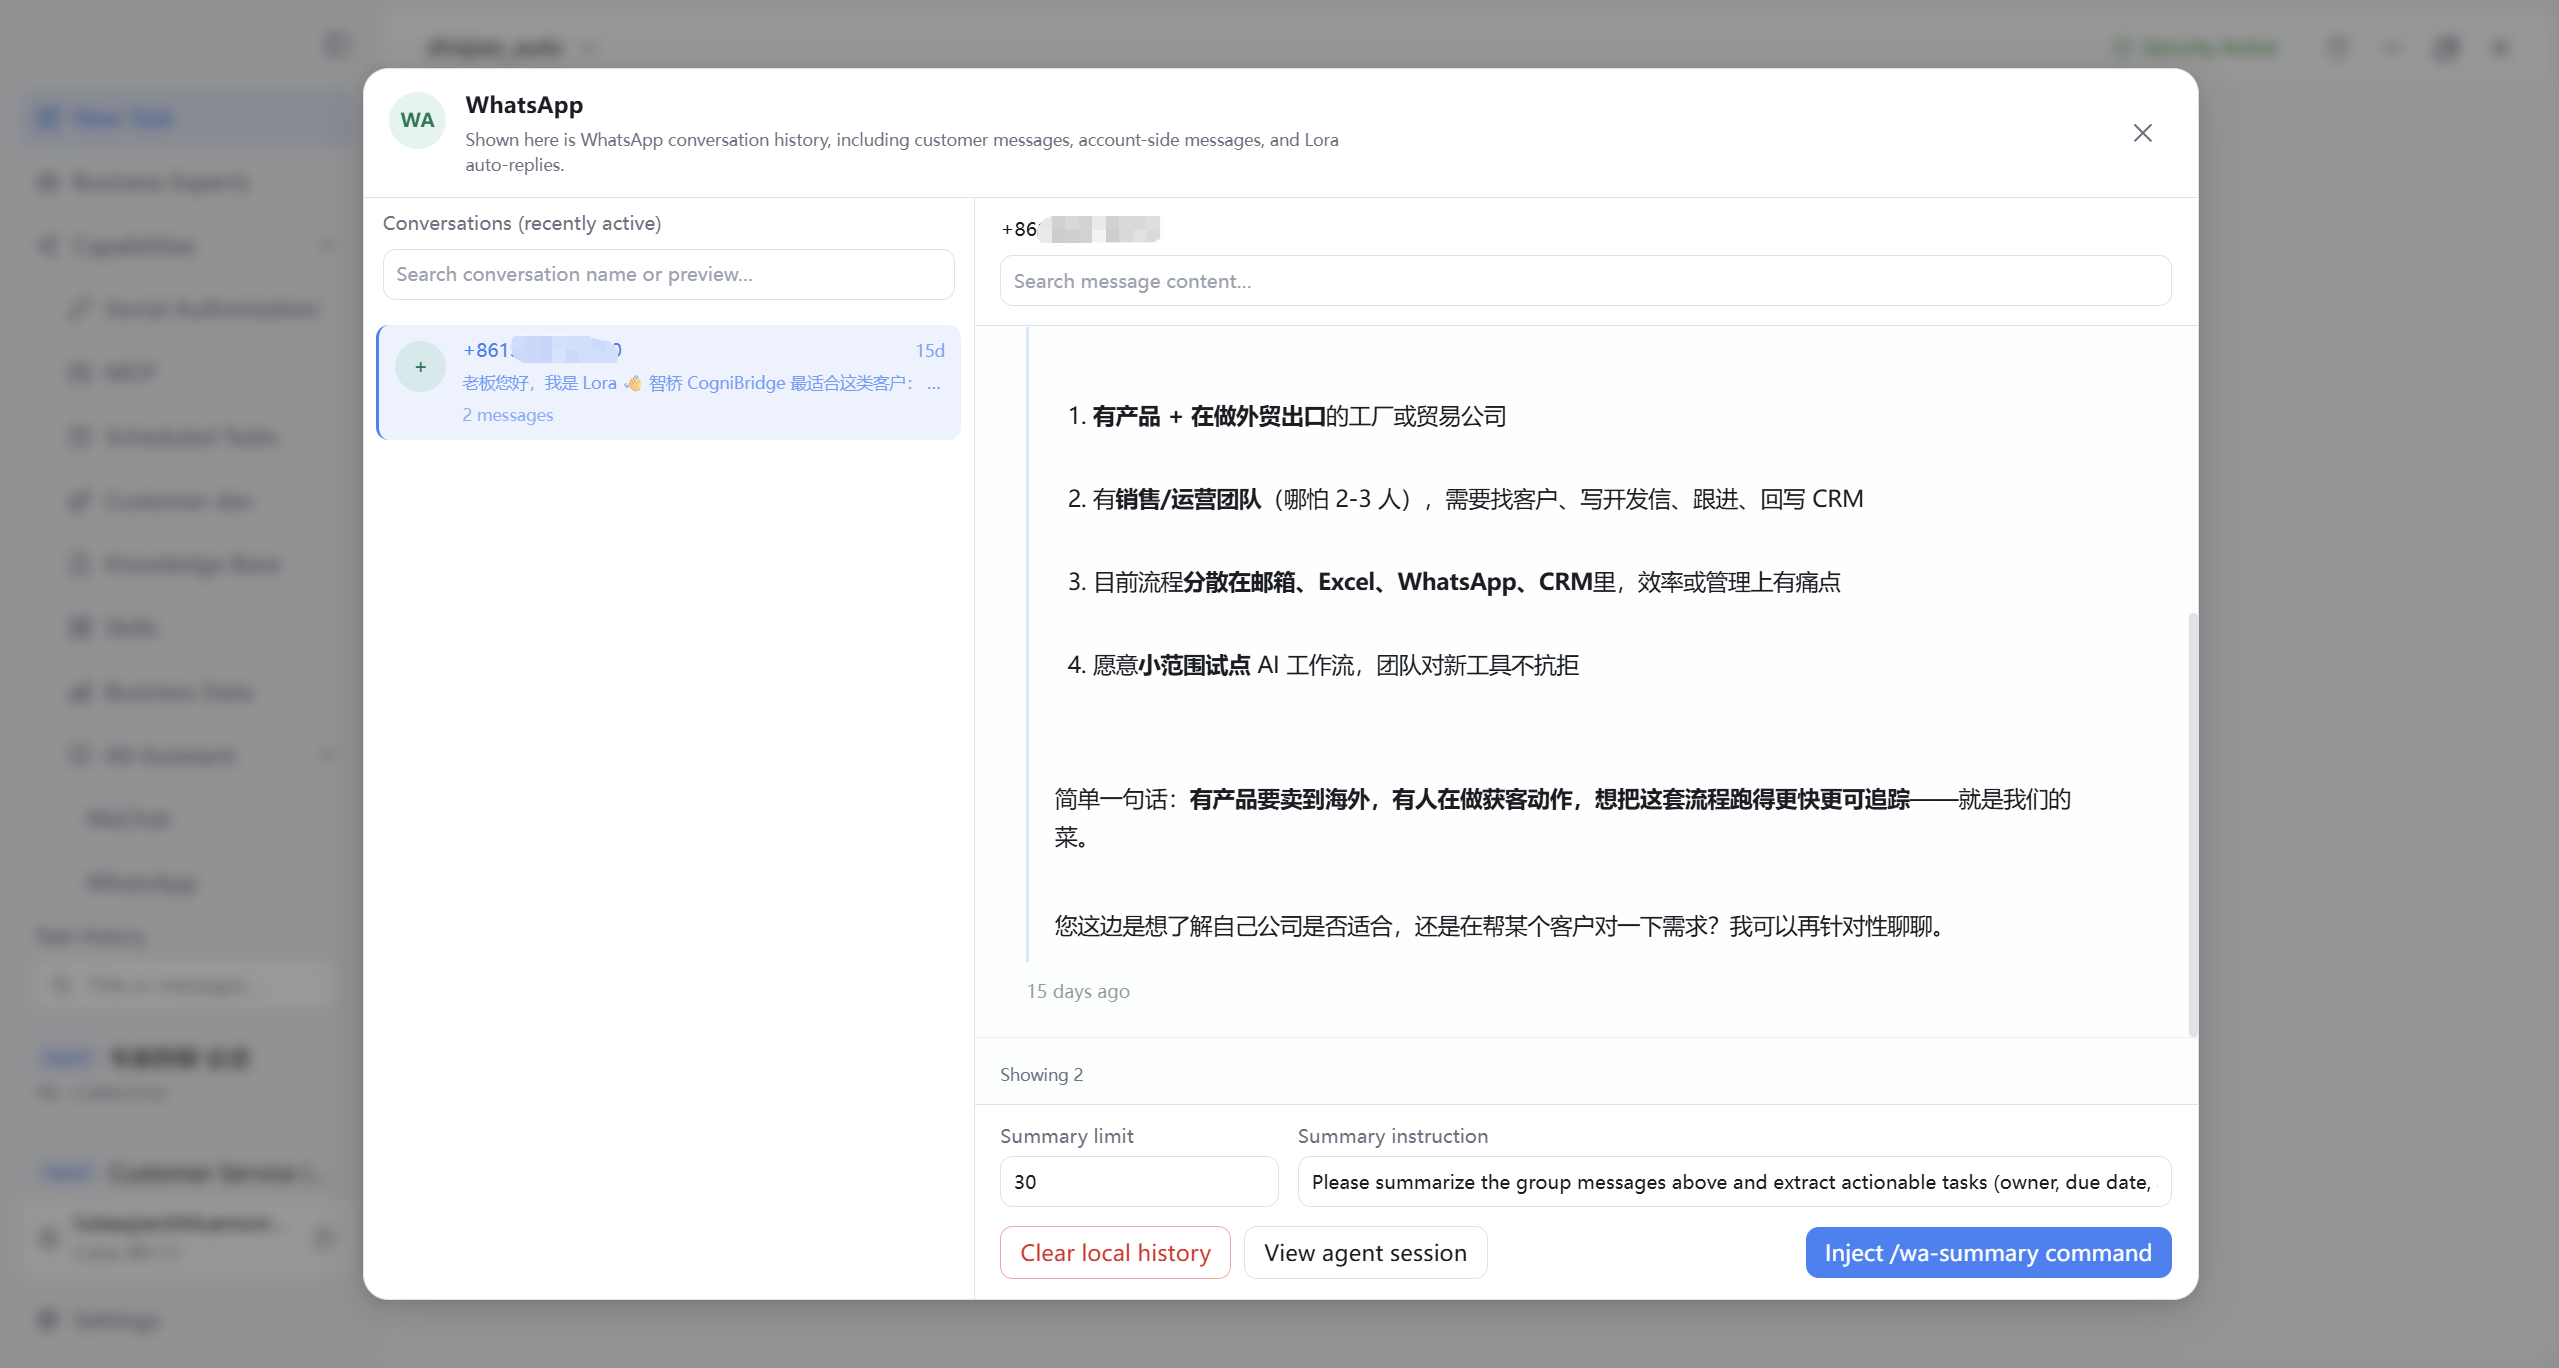Click the +86 phone number header above messages

[1080, 229]
